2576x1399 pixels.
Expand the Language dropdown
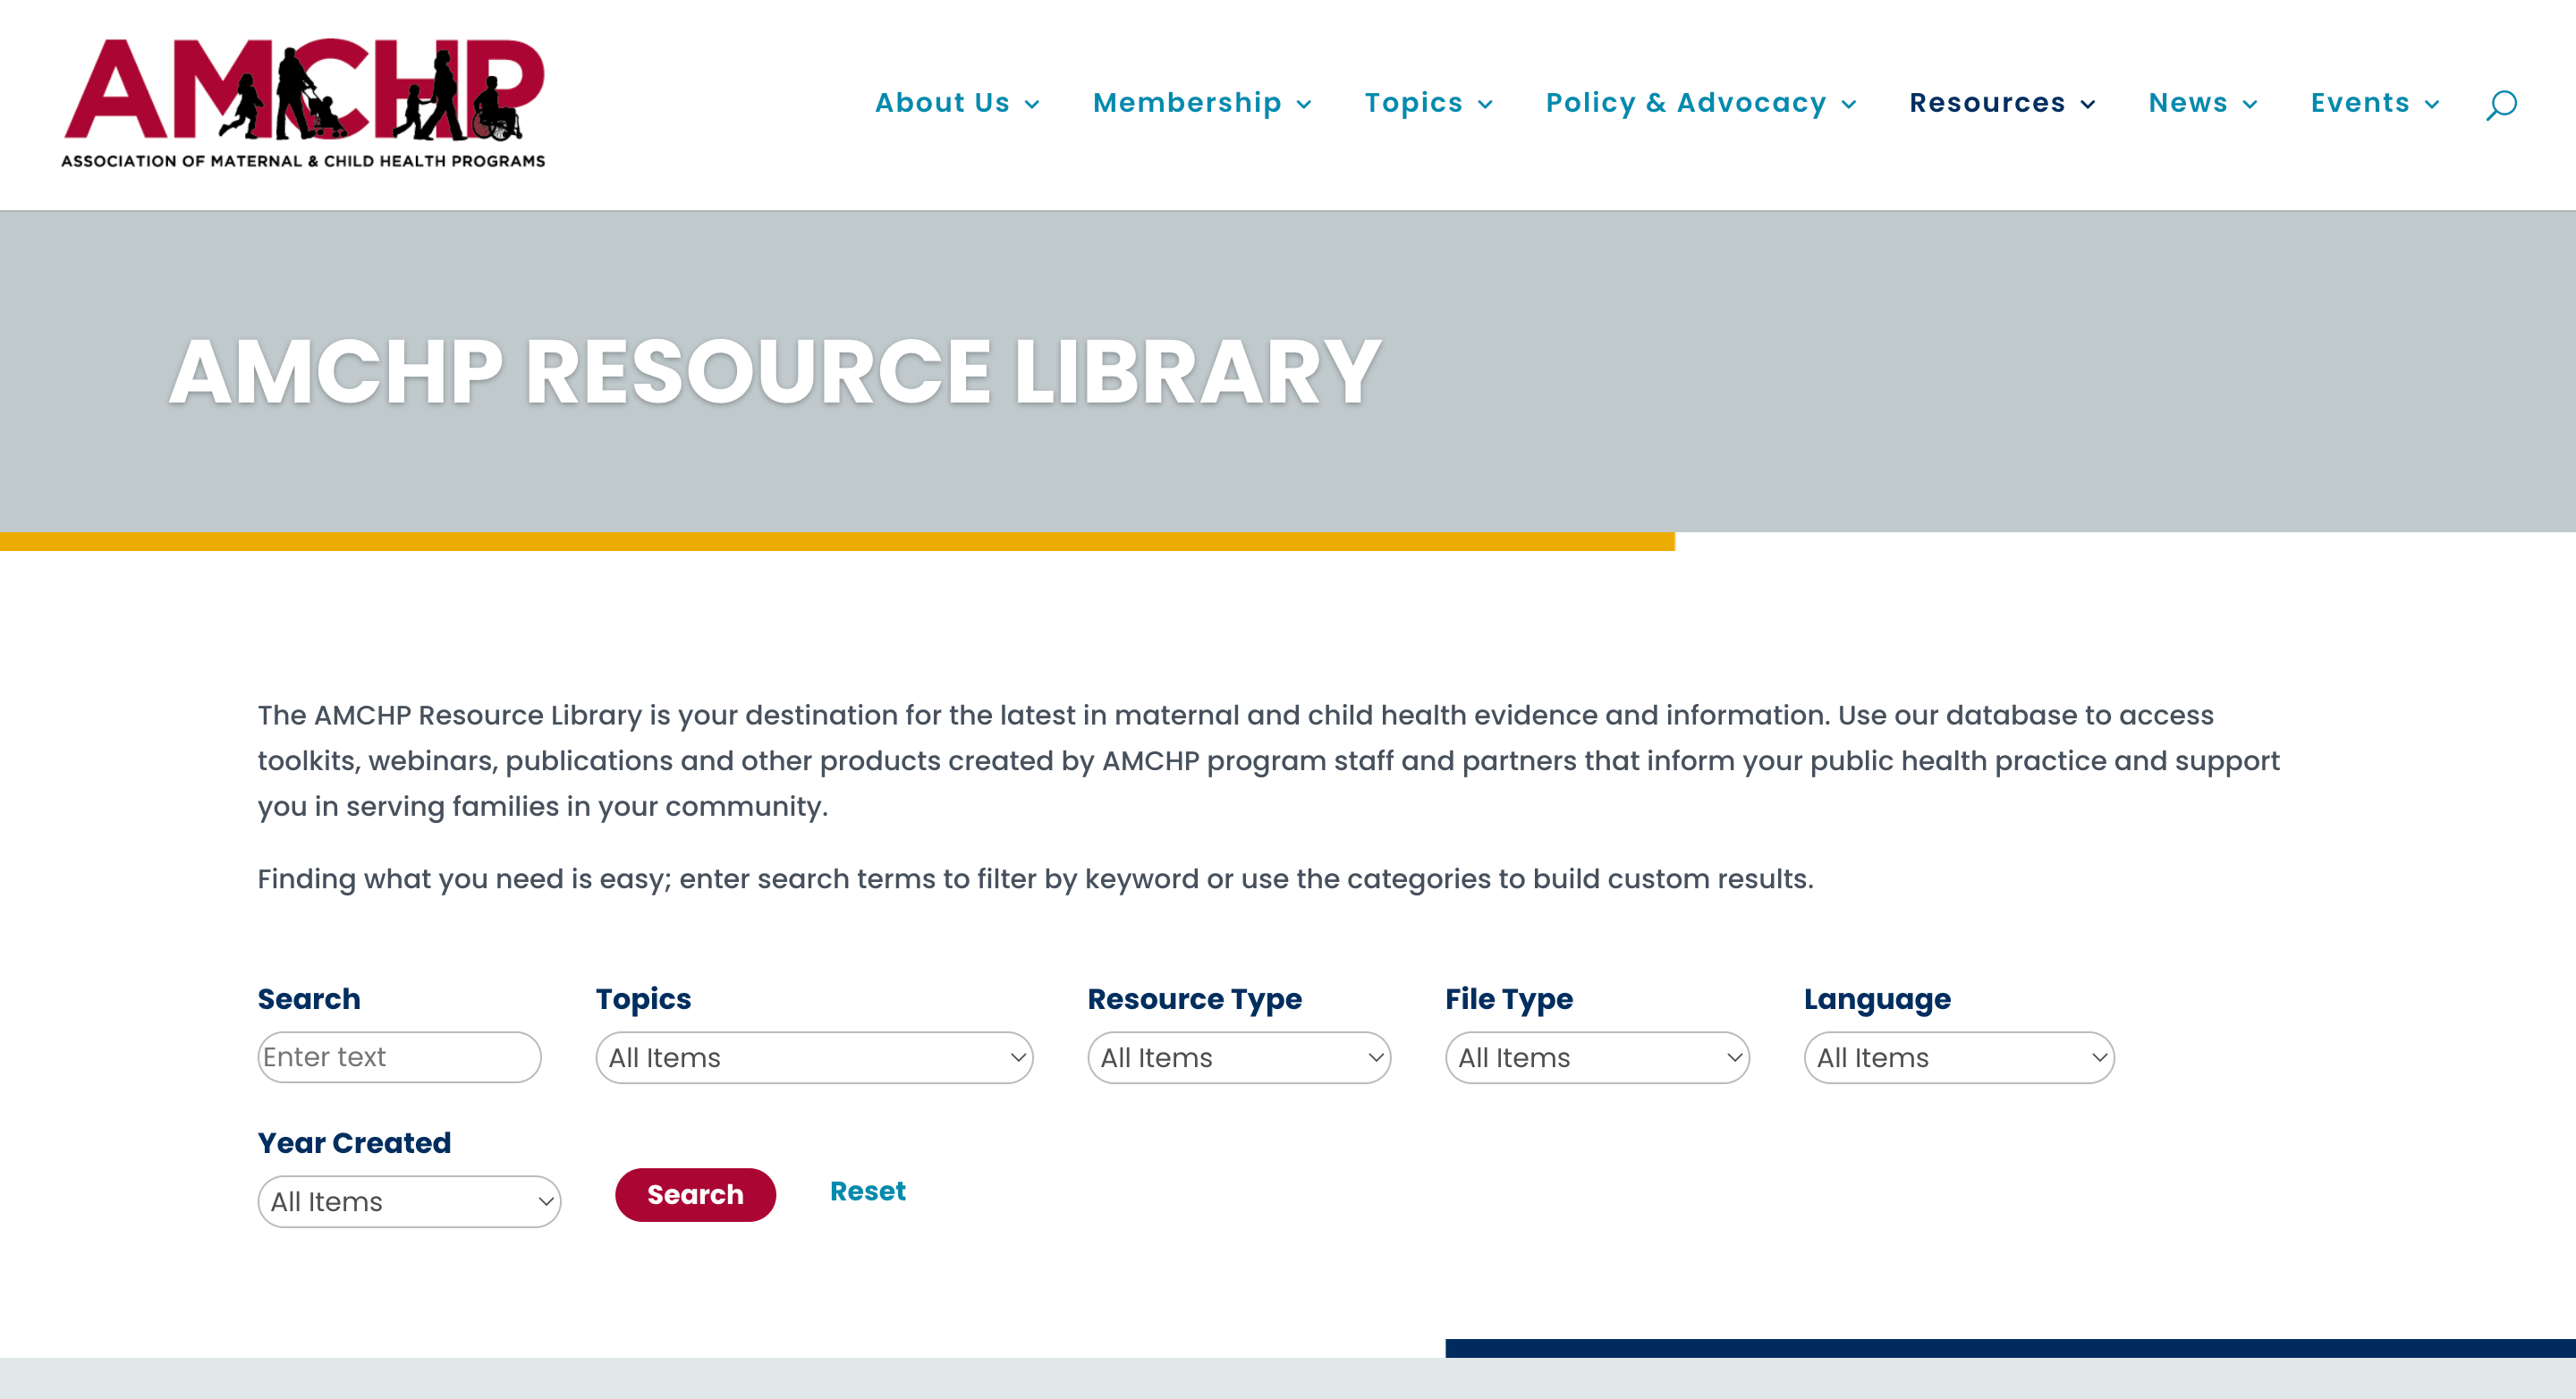click(x=1959, y=1058)
